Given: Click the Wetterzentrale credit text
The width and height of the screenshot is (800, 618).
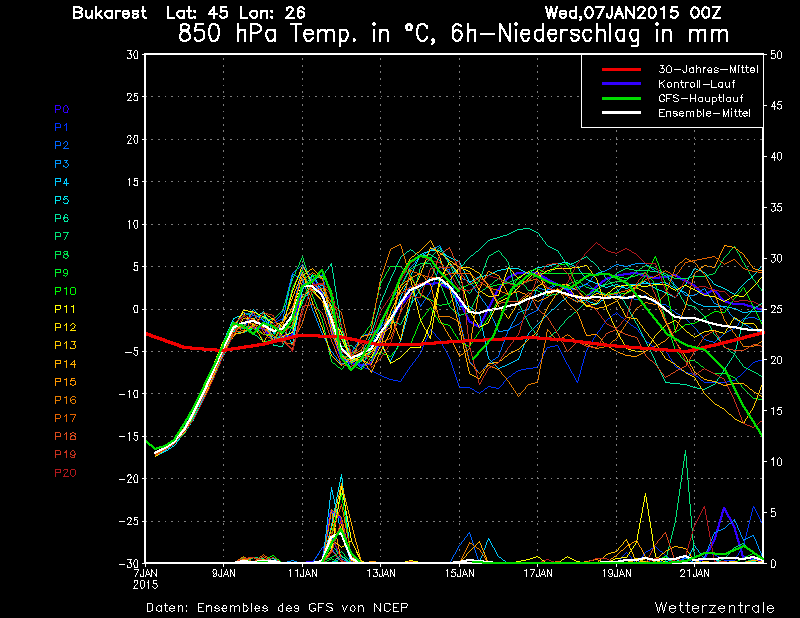Looking at the screenshot, I should [714, 607].
